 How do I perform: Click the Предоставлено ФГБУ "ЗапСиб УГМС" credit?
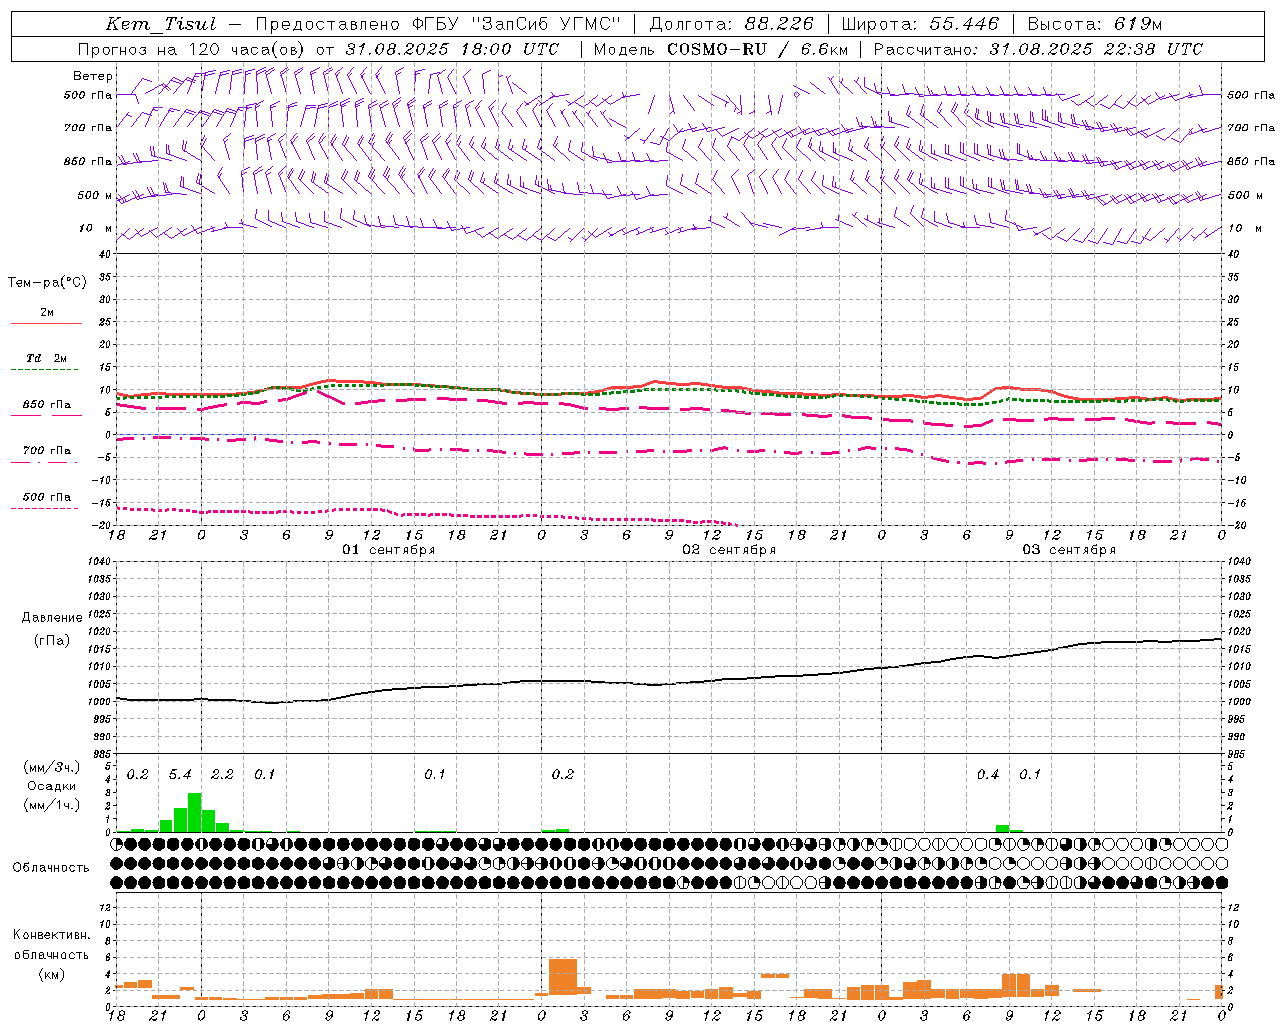tap(437, 24)
